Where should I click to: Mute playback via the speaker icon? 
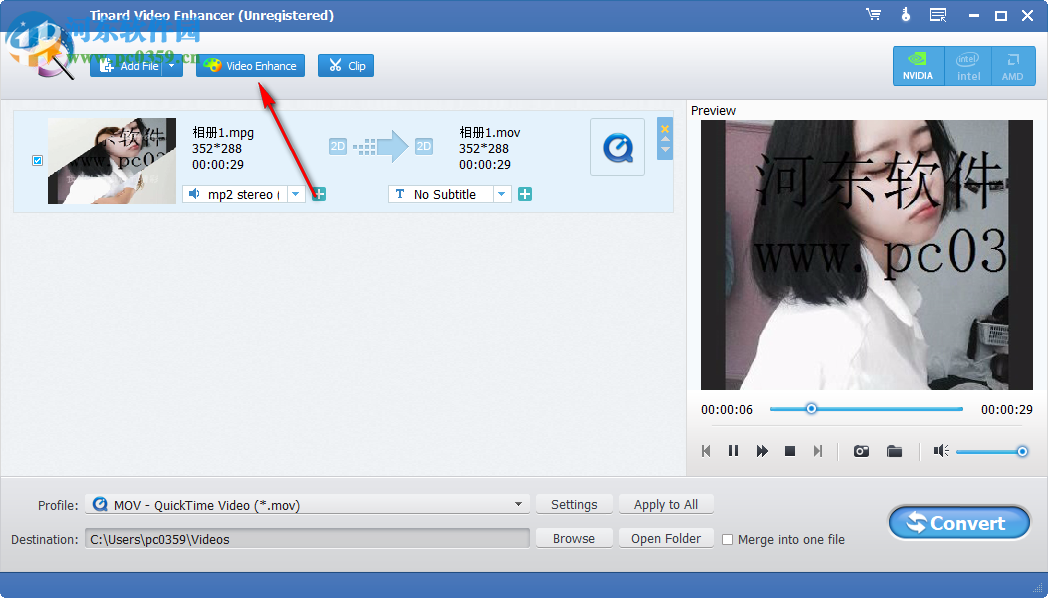click(940, 451)
